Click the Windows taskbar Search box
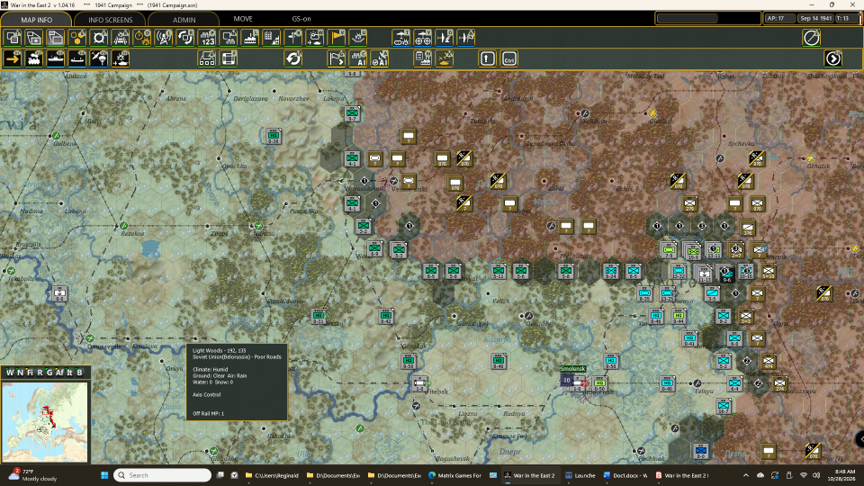 point(163,475)
